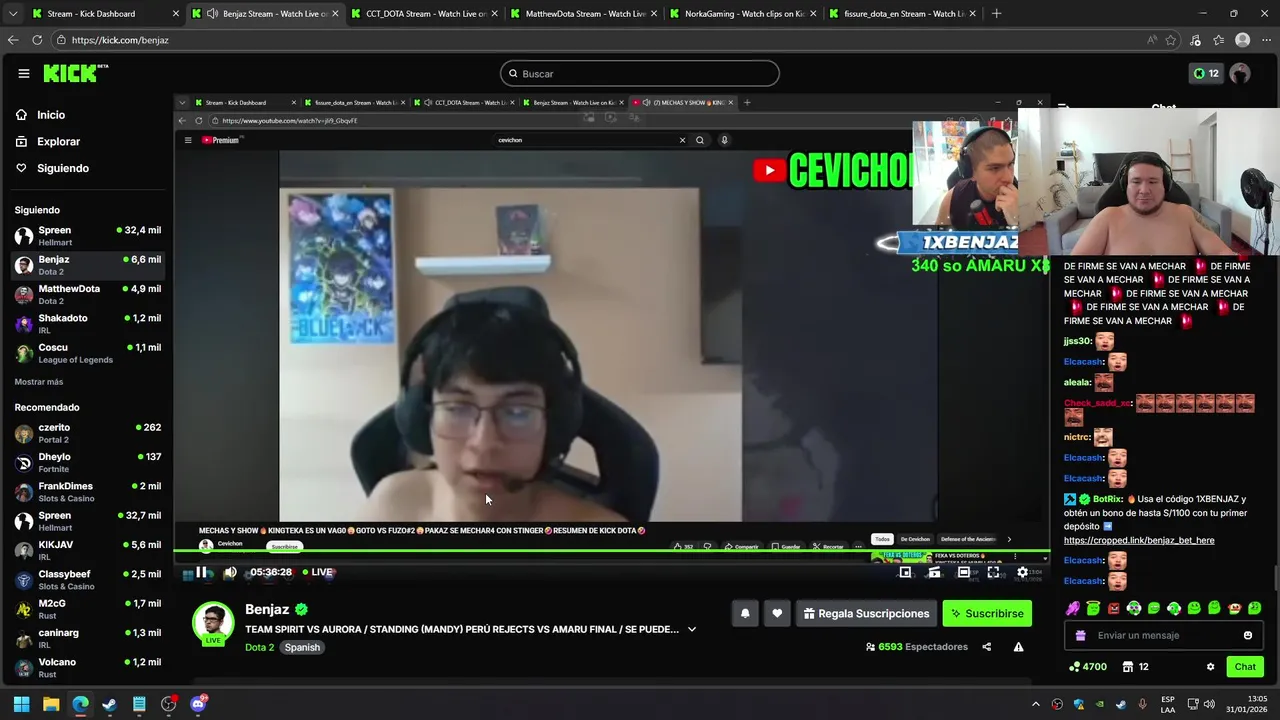The image size is (1280, 720).
Task: Open channel points 4700 balance
Action: click(x=1088, y=667)
